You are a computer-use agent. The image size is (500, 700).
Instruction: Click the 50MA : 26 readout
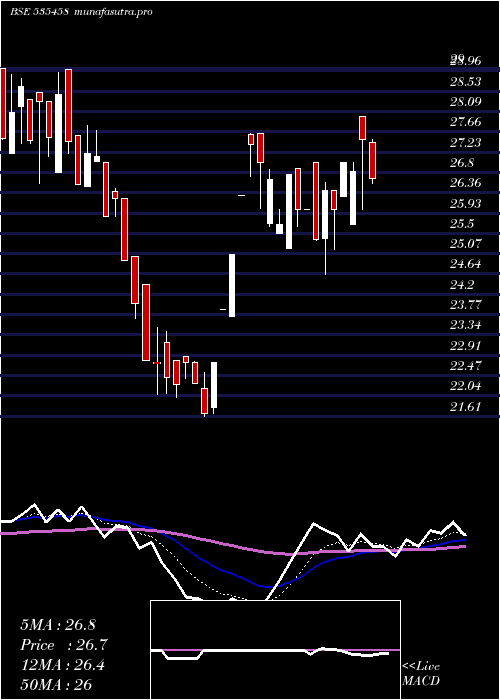click(x=56, y=685)
